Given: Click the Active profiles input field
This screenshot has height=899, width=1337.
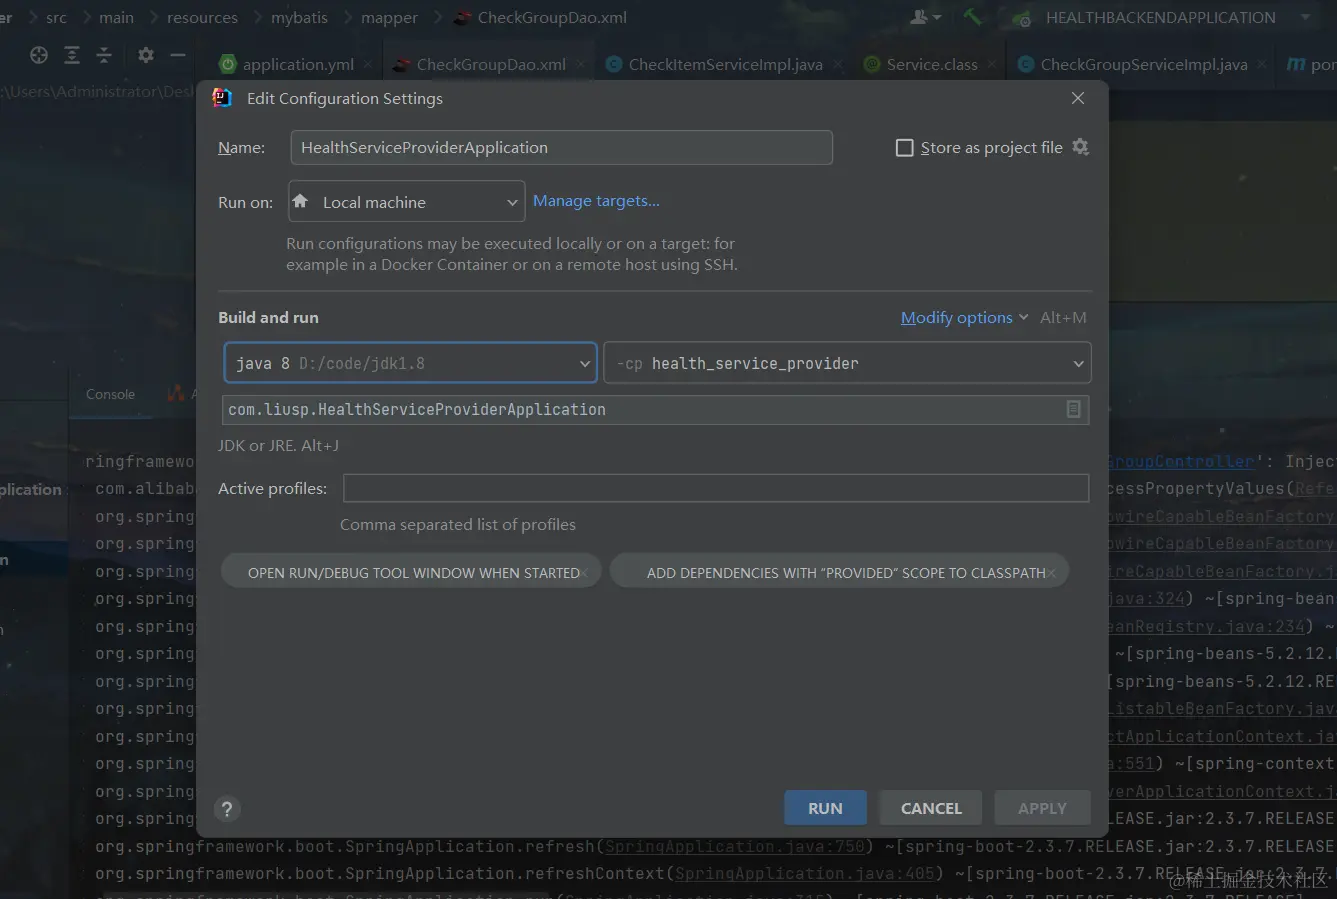Looking at the screenshot, I should 716,488.
